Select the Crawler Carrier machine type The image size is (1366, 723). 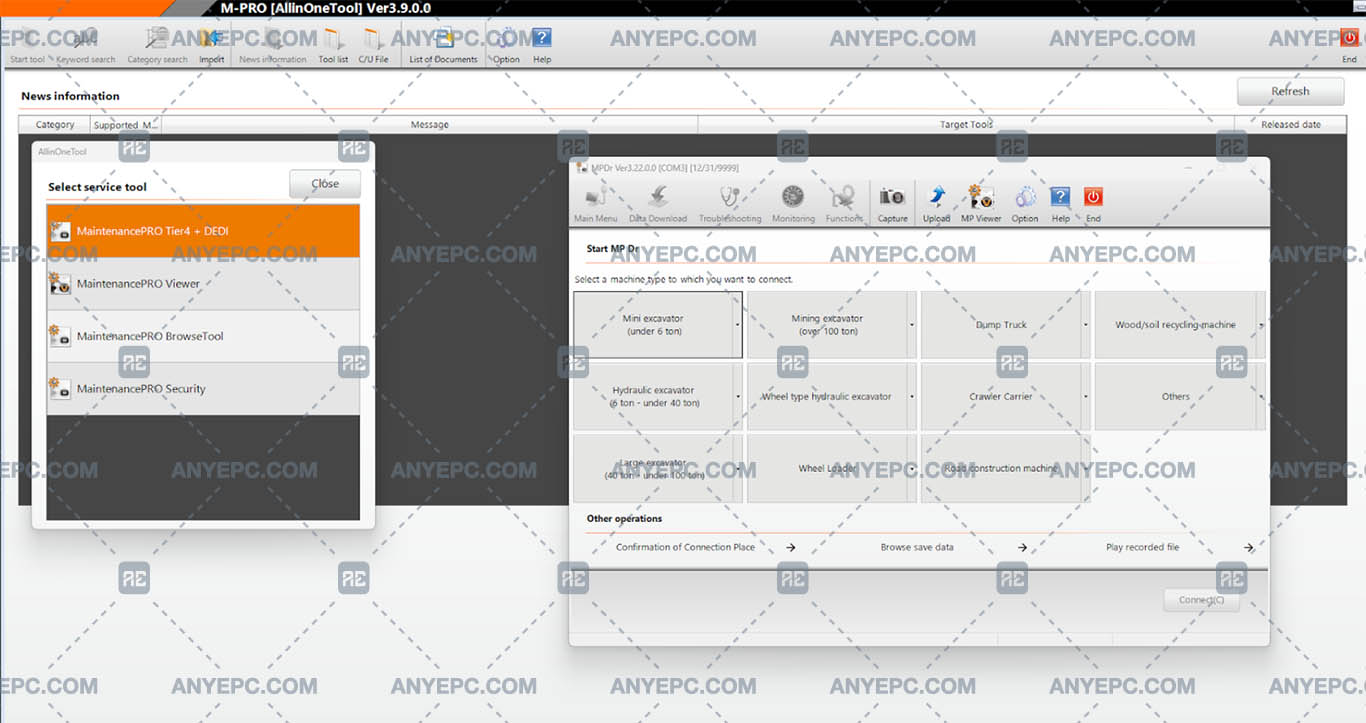(1001, 397)
